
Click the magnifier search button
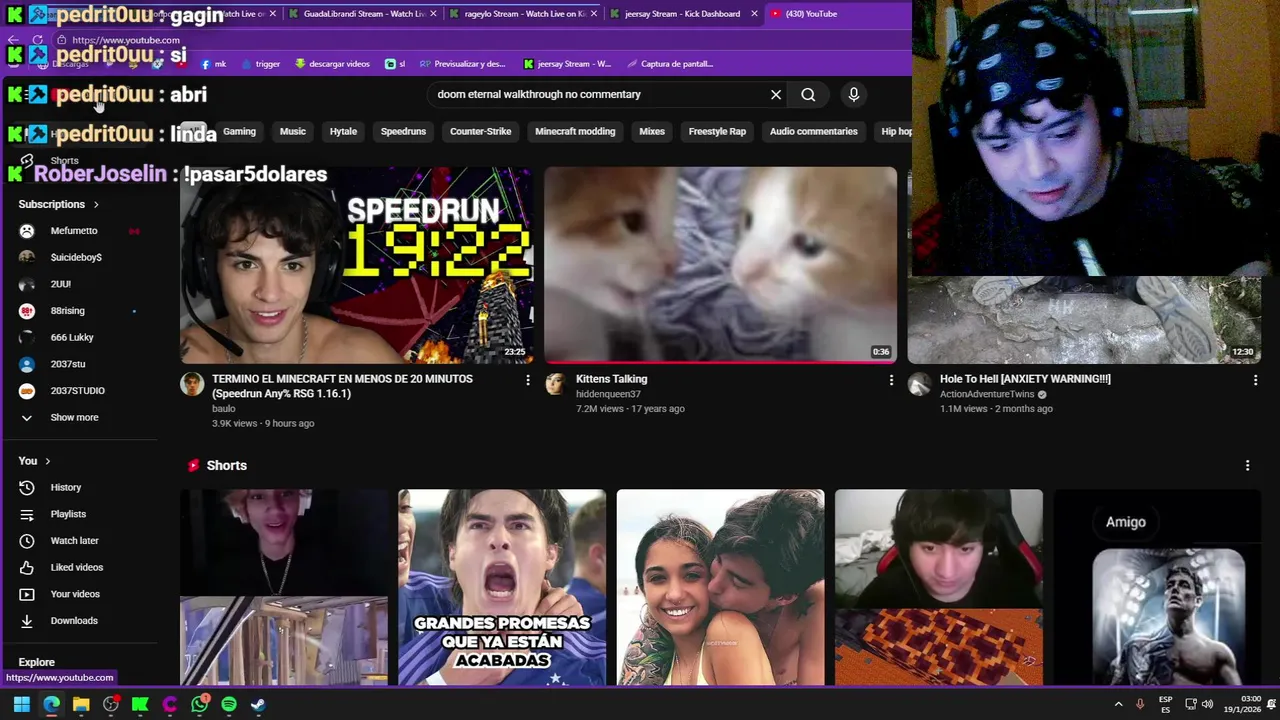(808, 94)
